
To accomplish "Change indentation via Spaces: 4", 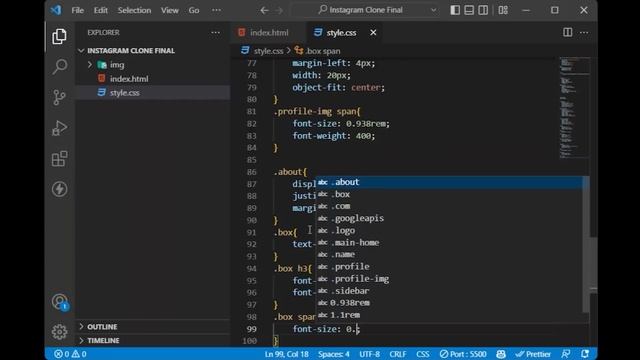I will [333, 354].
